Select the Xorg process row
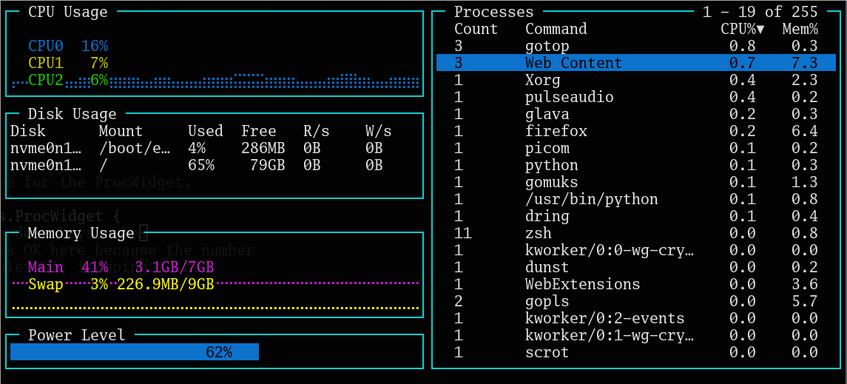Screen dimensions: 847x384 point(636,80)
